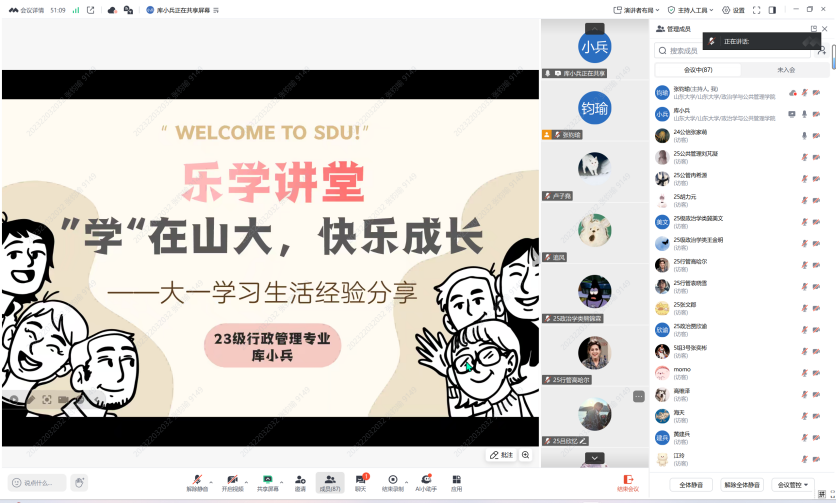Expand the 演讲者布局 layout dropdown
Screen dimensions: 836x503
[x=634, y=10]
